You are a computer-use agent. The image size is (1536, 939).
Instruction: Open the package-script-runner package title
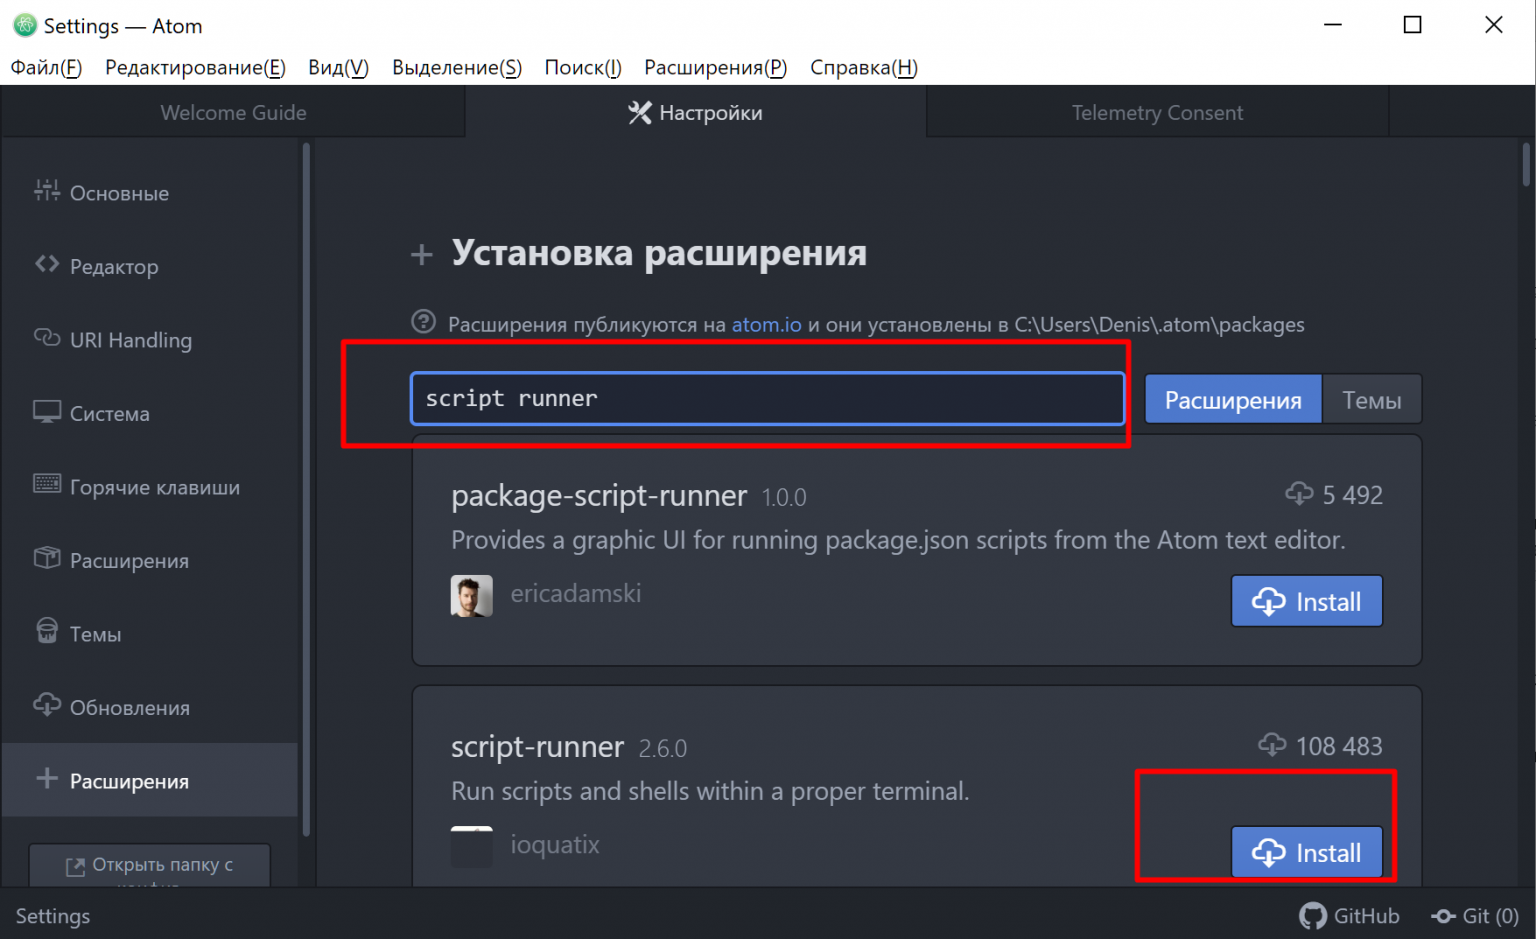coord(599,495)
